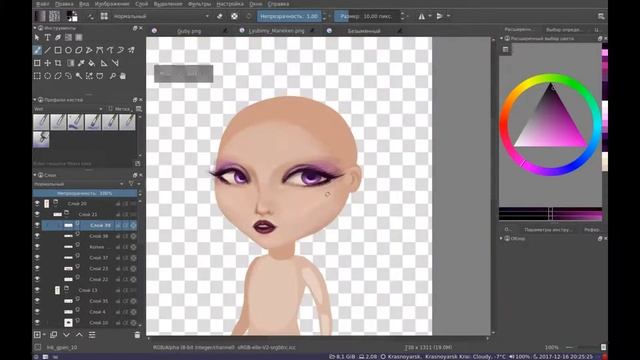Toggle visibility of layer Слой 37
Image resolution: width=640 pixels, height=360 pixels.
pyautogui.click(x=37, y=258)
